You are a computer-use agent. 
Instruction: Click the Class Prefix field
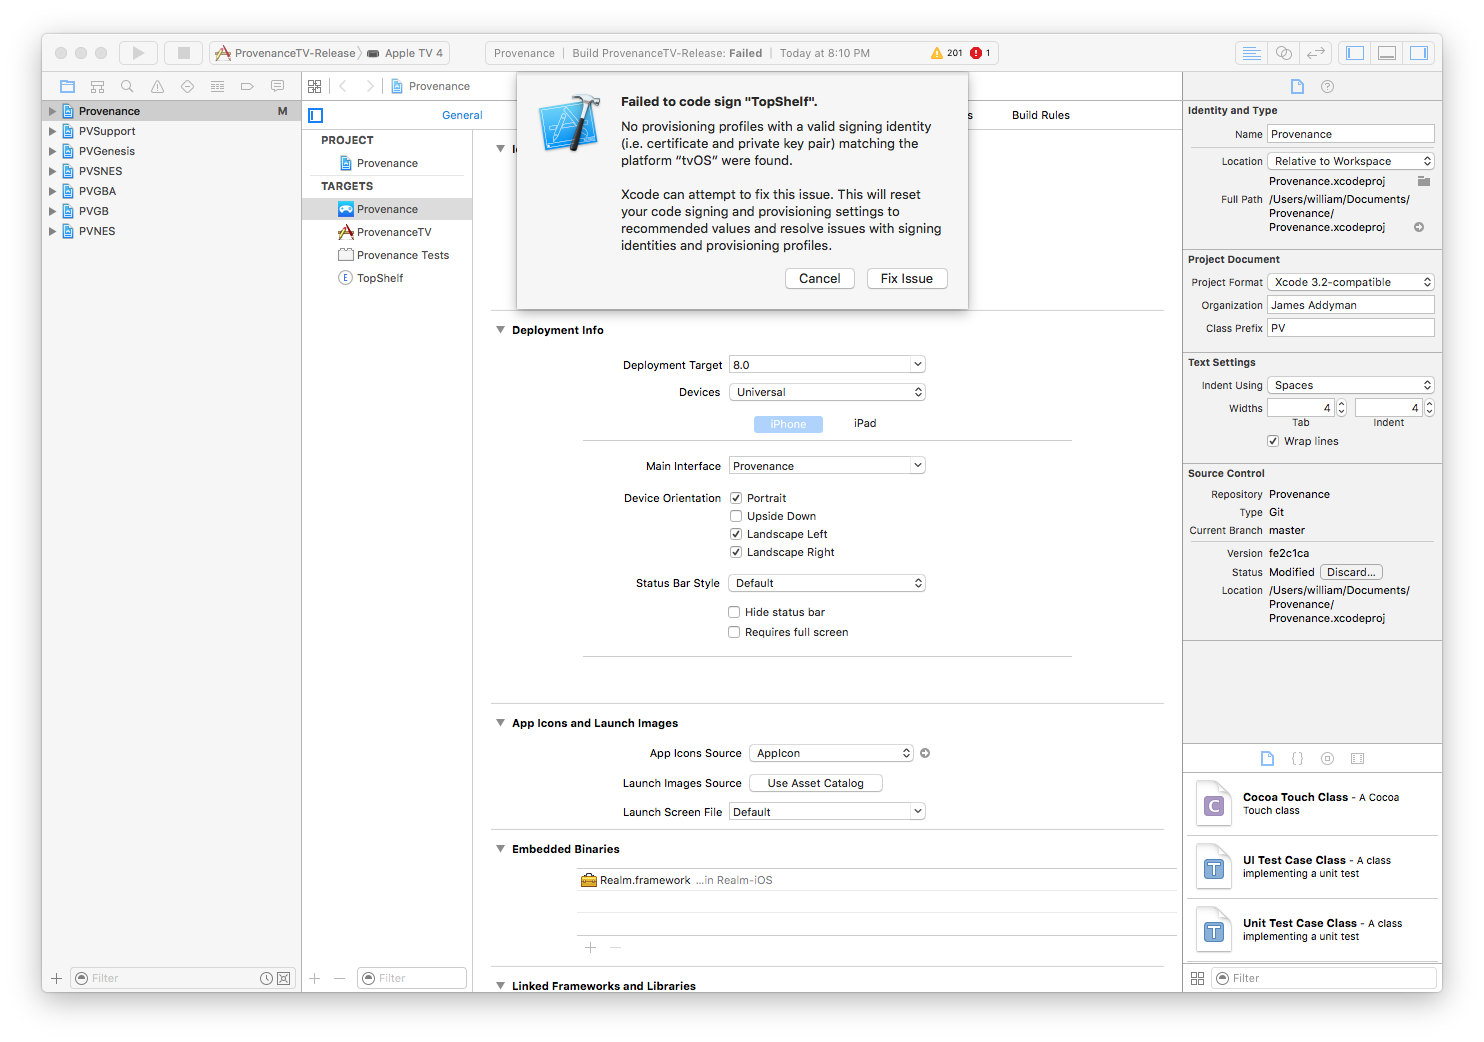(x=1351, y=328)
